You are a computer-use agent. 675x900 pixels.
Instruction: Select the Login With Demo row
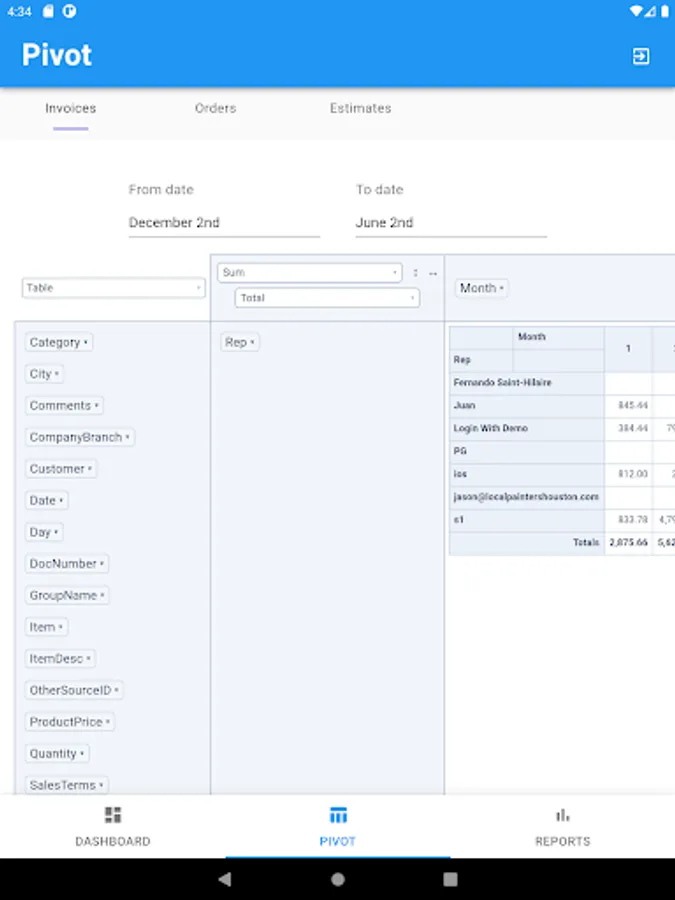pyautogui.click(x=527, y=429)
